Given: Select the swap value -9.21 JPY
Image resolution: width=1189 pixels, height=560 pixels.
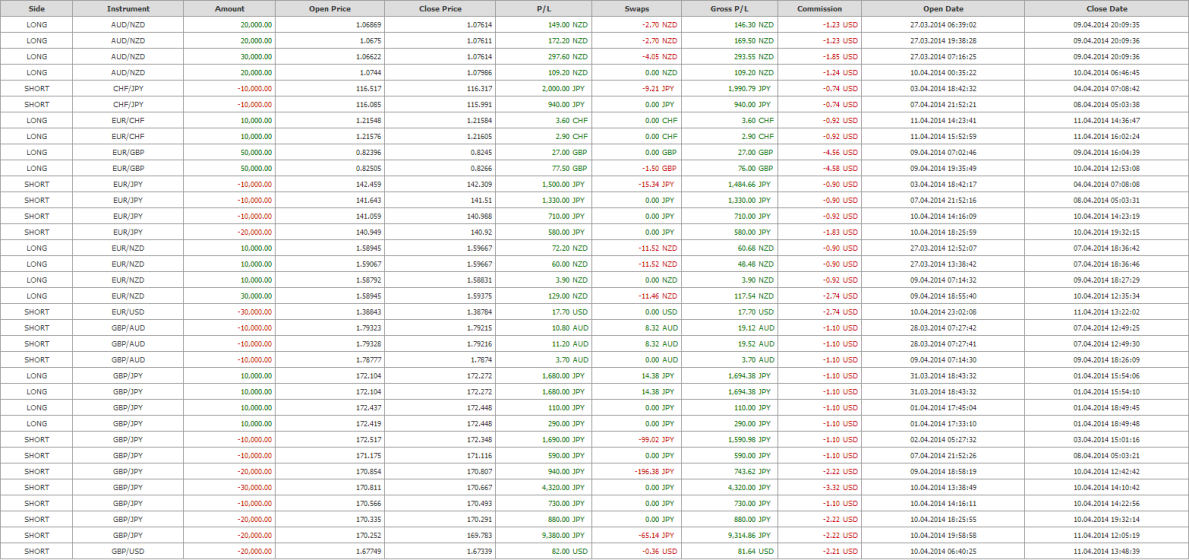Looking at the screenshot, I should pyautogui.click(x=657, y=89).
